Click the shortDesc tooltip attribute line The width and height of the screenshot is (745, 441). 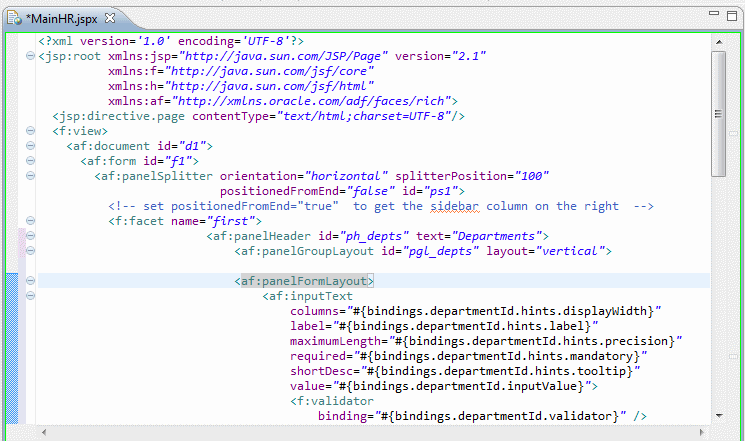465,371
